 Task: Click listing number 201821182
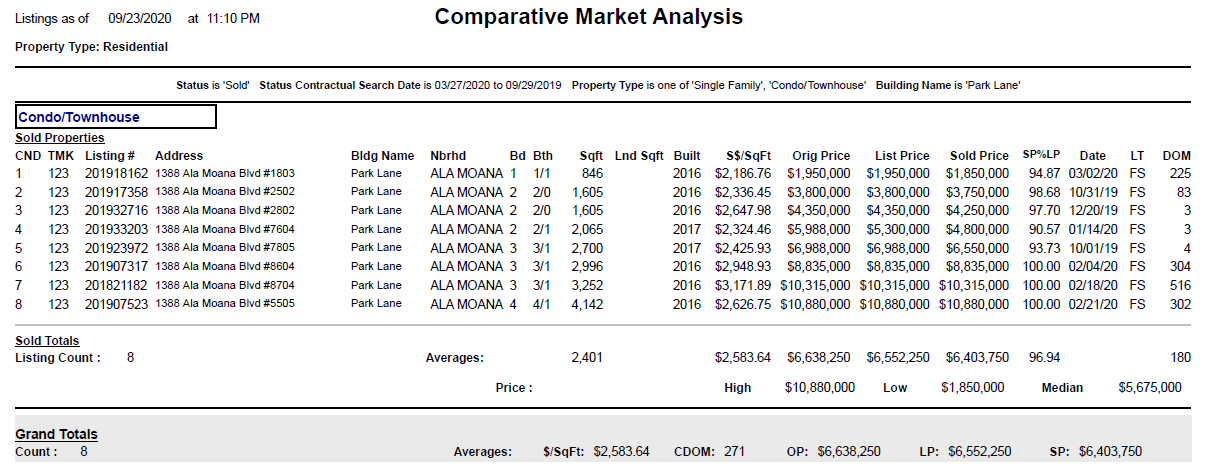[x=116, y=285]
